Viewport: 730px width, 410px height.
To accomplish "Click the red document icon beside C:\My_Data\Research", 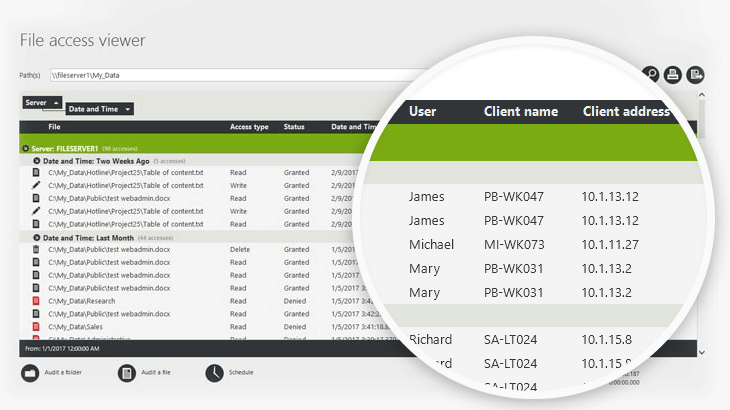I will (x=36, y=300).
